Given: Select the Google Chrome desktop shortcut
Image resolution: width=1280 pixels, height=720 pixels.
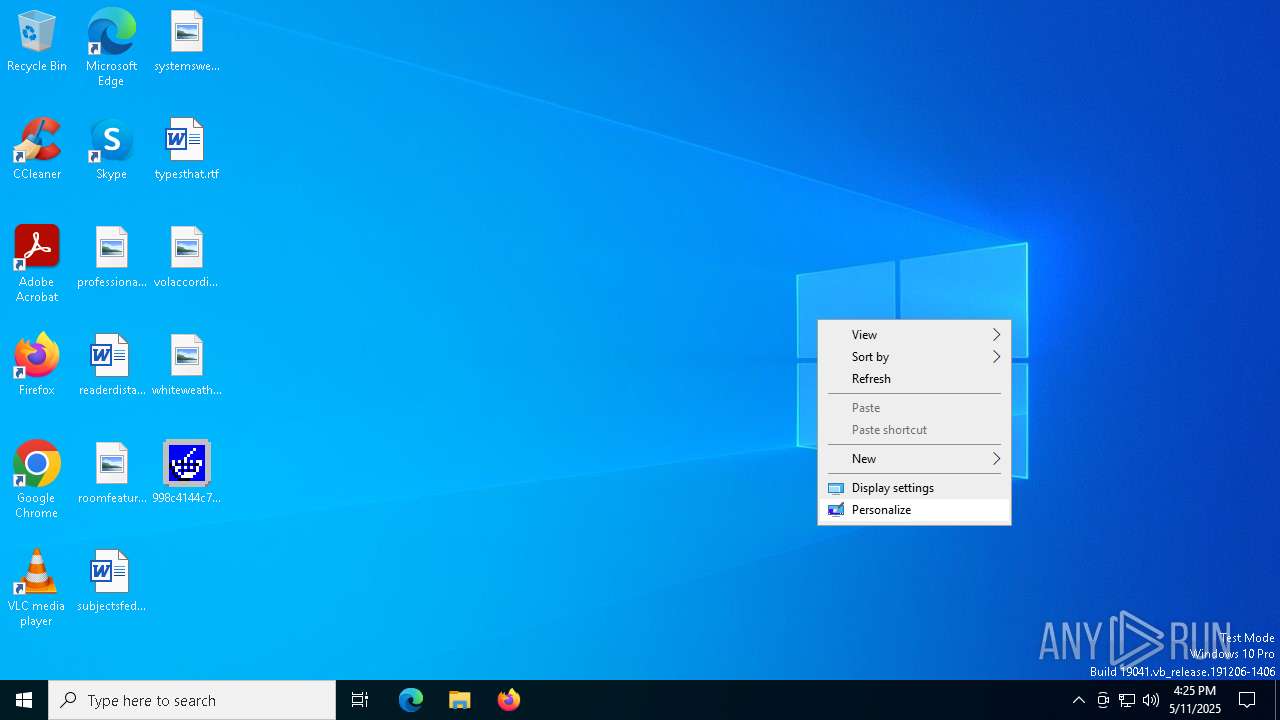Looking at the screenshot, I should pos(37,480).
